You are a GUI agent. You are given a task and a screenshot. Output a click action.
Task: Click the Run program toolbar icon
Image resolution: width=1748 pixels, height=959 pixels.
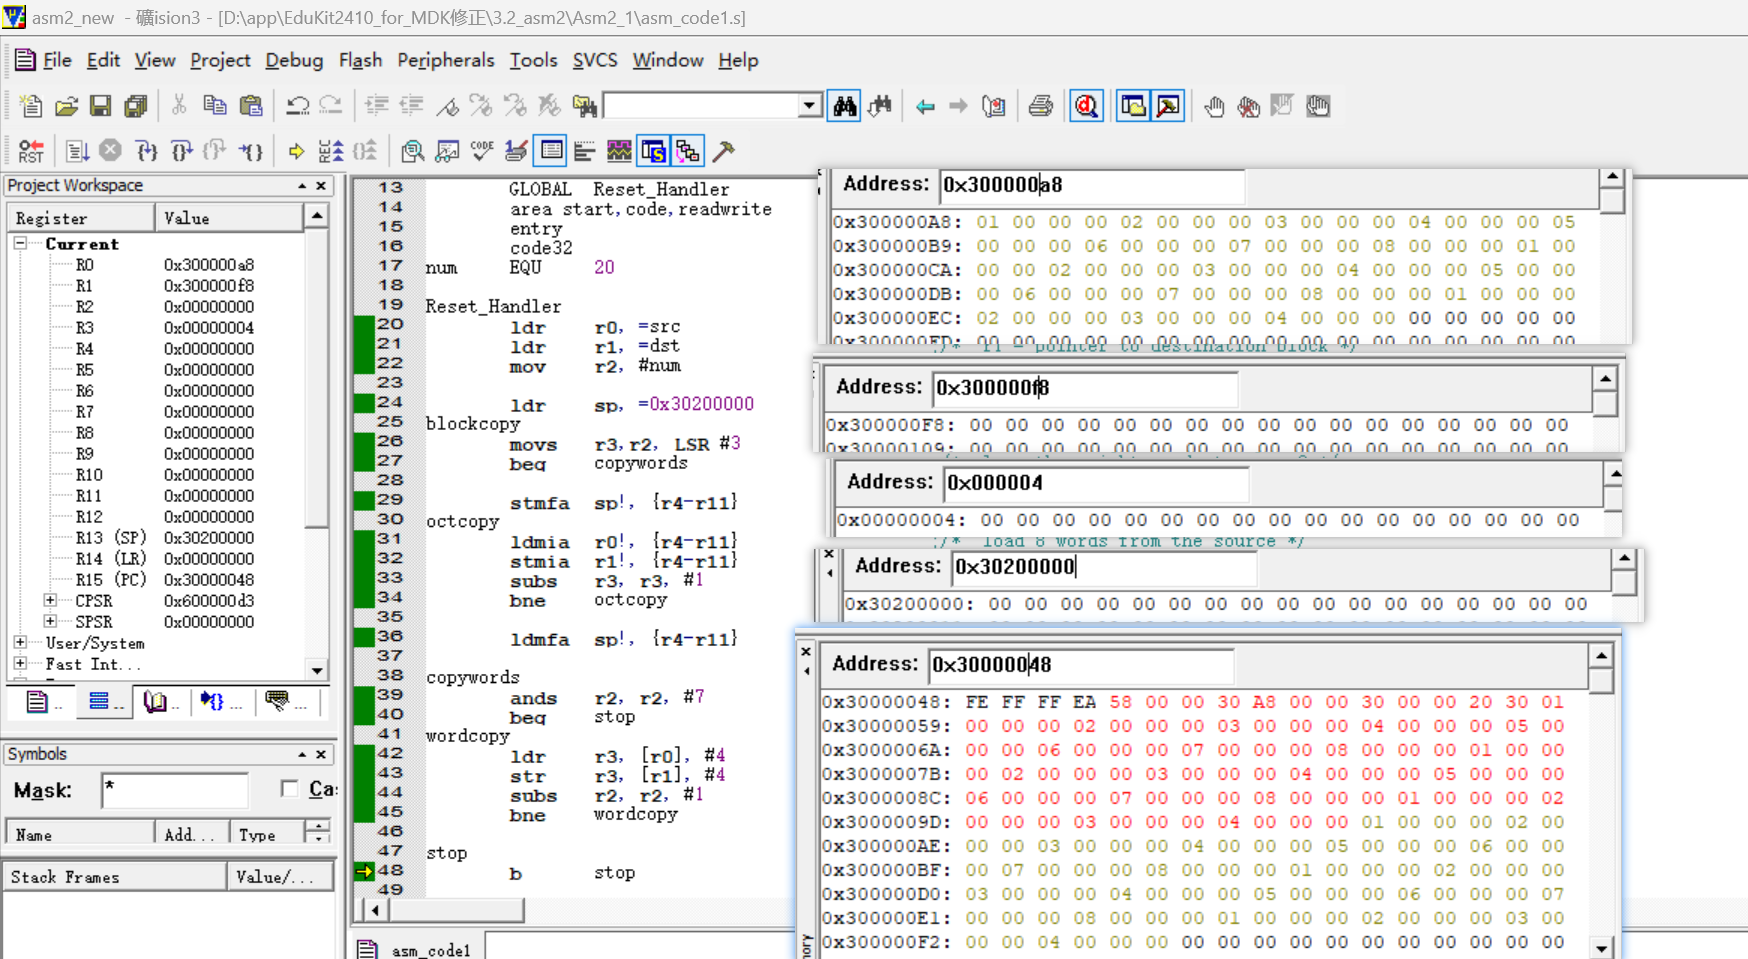(77, 151)
